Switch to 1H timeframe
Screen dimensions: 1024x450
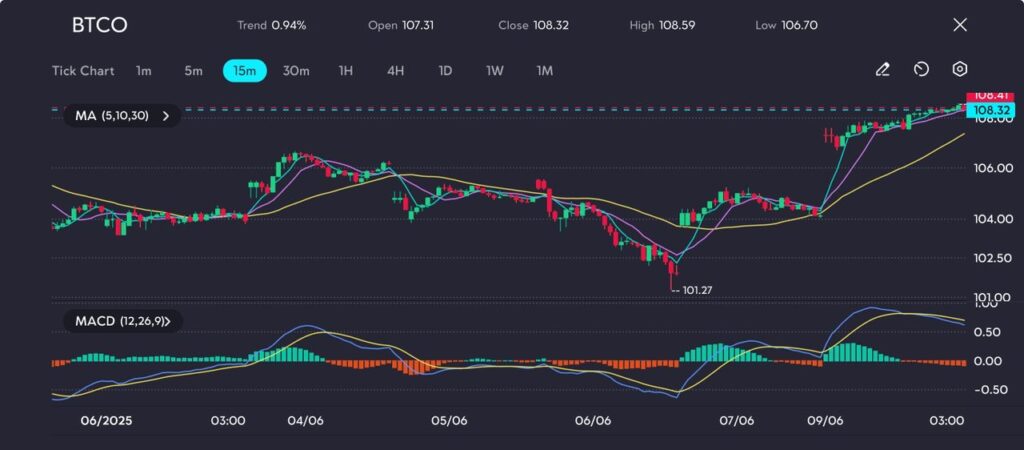coord(346,71)
